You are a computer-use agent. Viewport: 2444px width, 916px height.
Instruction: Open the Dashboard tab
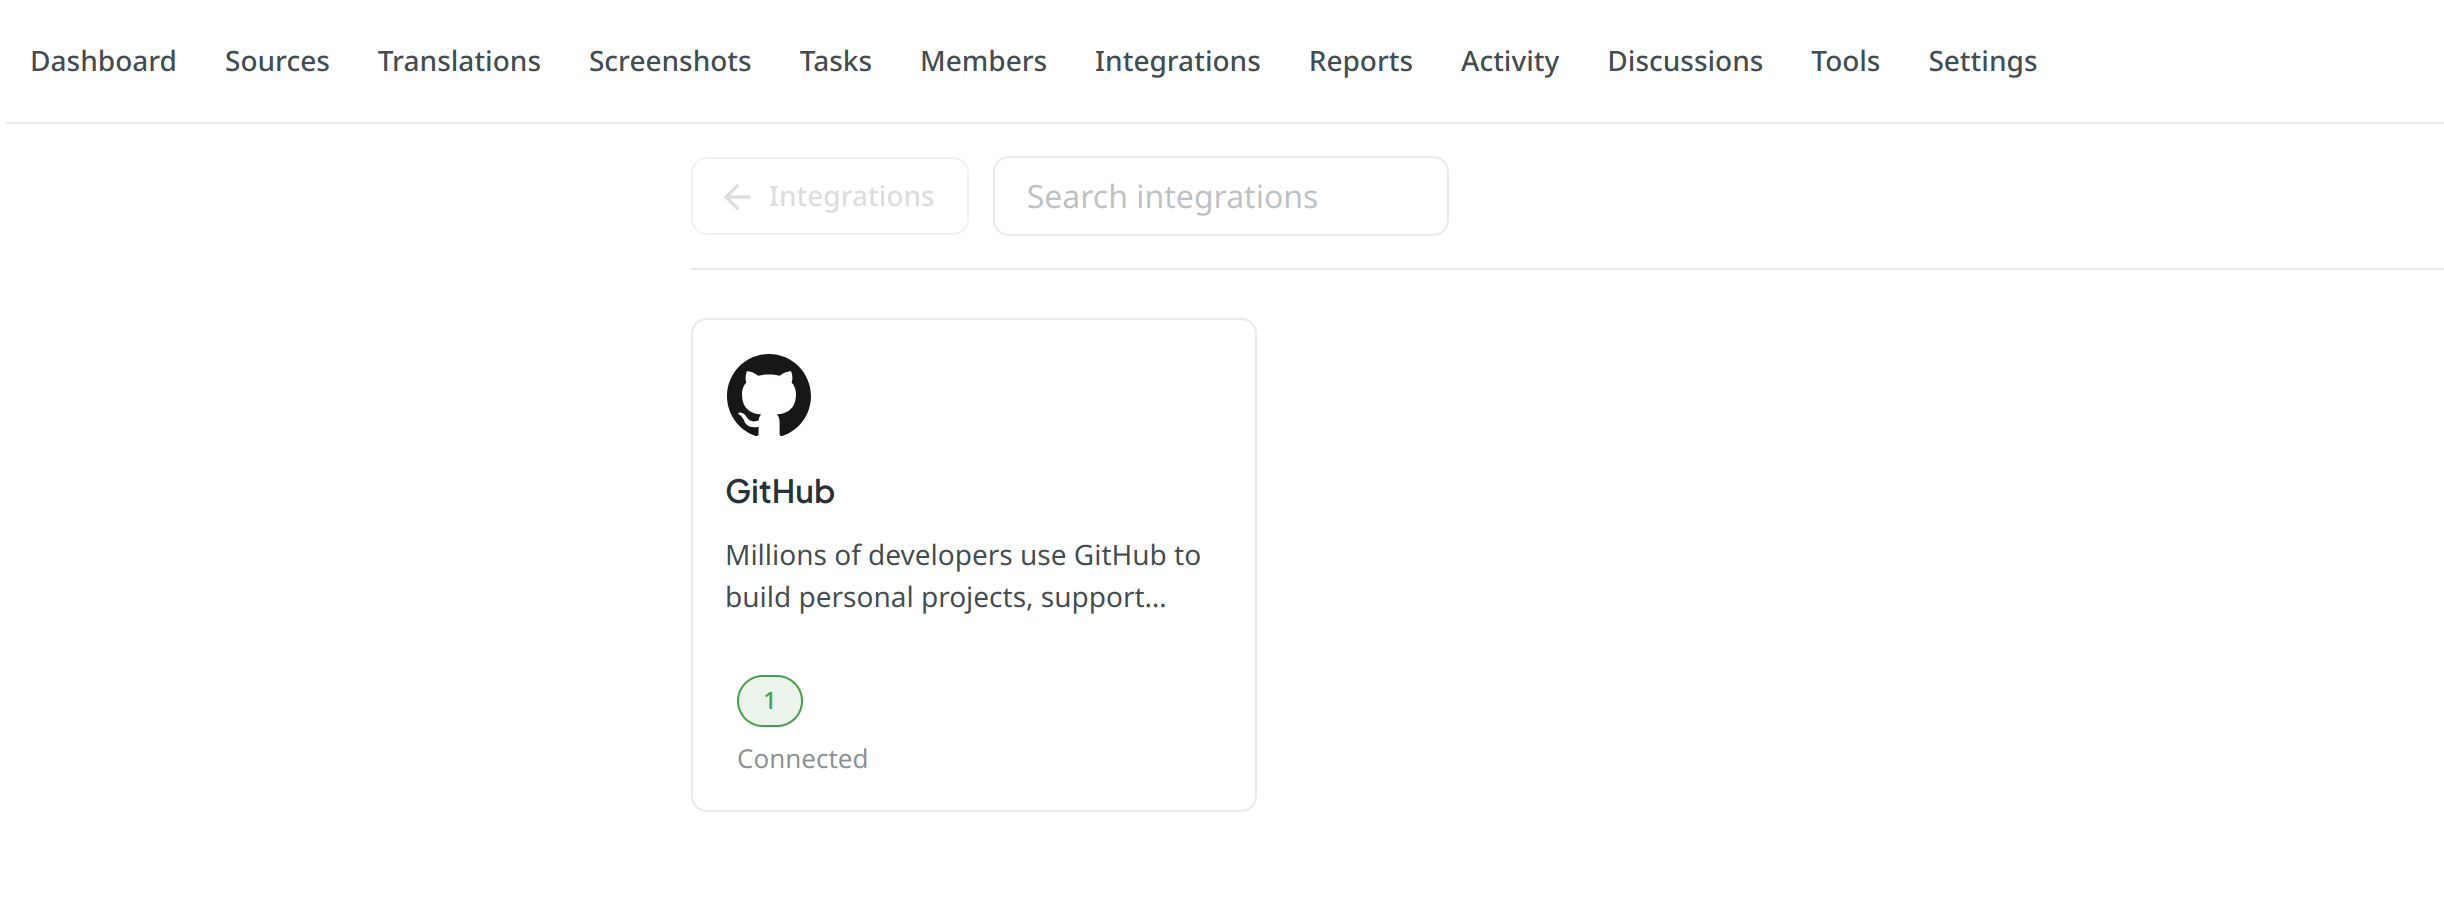pyautogui.click(x=103, y=61)
